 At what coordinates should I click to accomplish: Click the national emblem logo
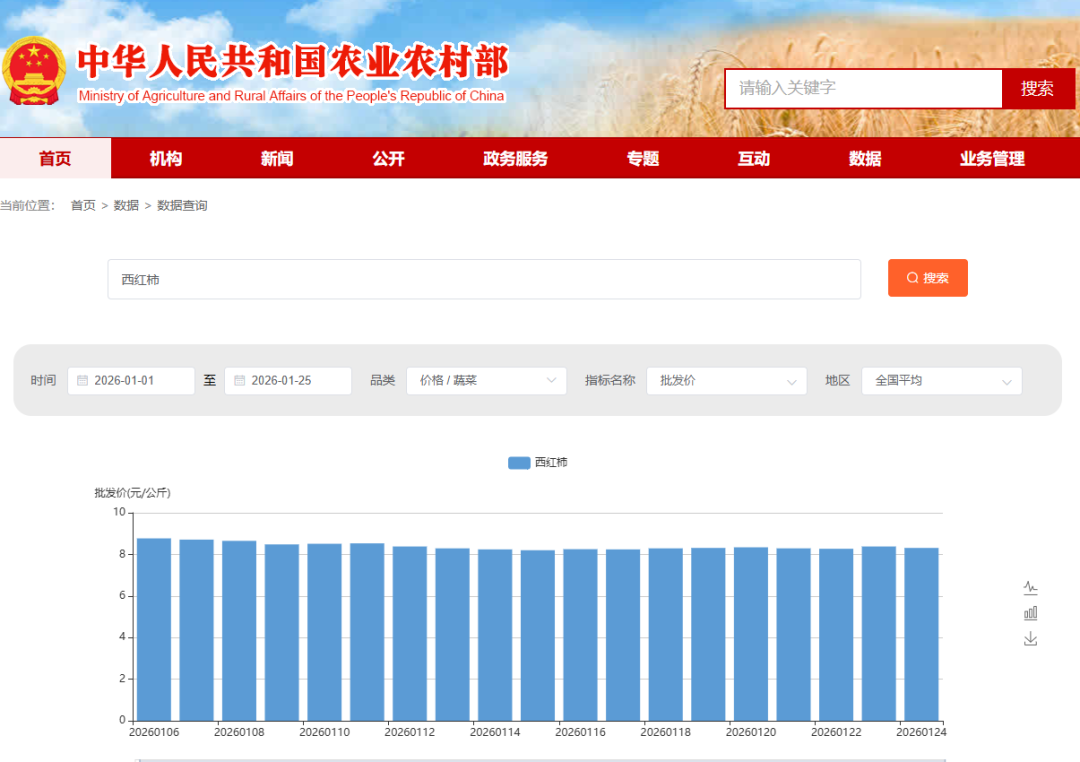34,71
